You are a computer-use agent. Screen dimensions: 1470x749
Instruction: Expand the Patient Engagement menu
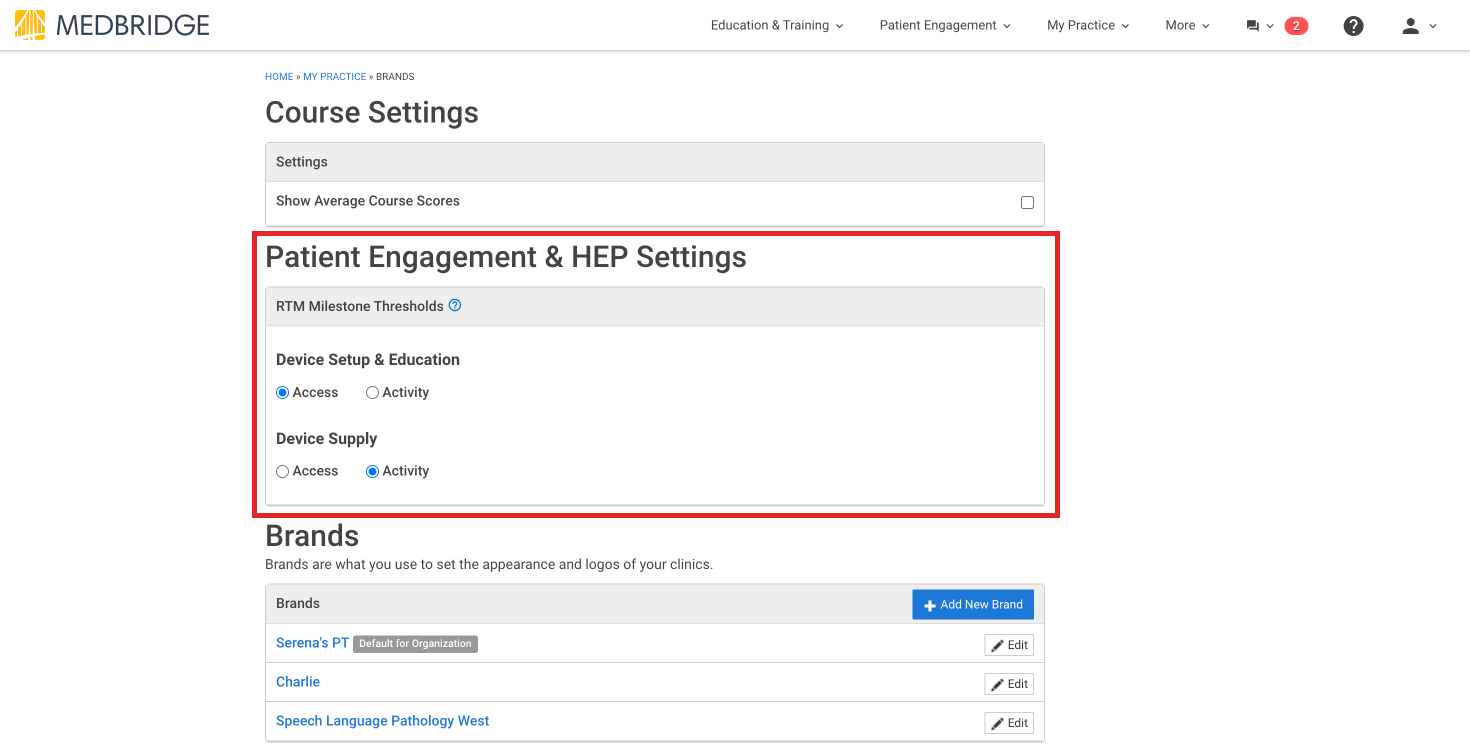(x=945, y=26)
